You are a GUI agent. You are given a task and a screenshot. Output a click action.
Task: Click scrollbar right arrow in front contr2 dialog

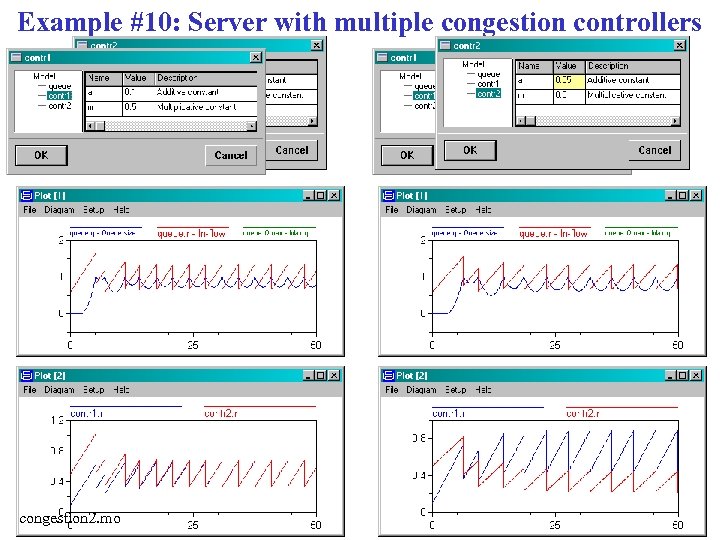(x=675, y=121)
